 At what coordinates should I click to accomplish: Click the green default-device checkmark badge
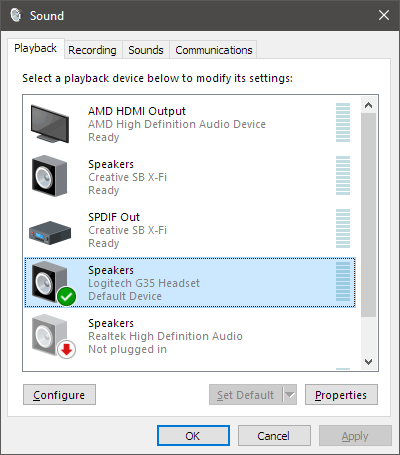pos(66,296)
